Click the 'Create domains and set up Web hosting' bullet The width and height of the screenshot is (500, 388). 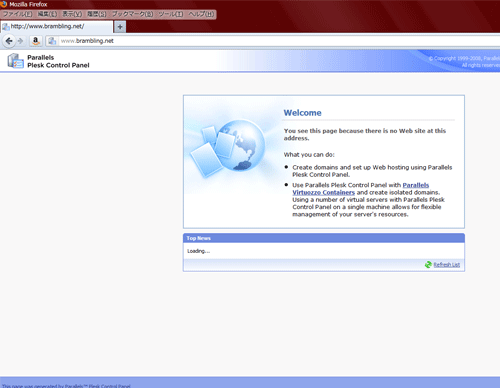click(372, 171)
